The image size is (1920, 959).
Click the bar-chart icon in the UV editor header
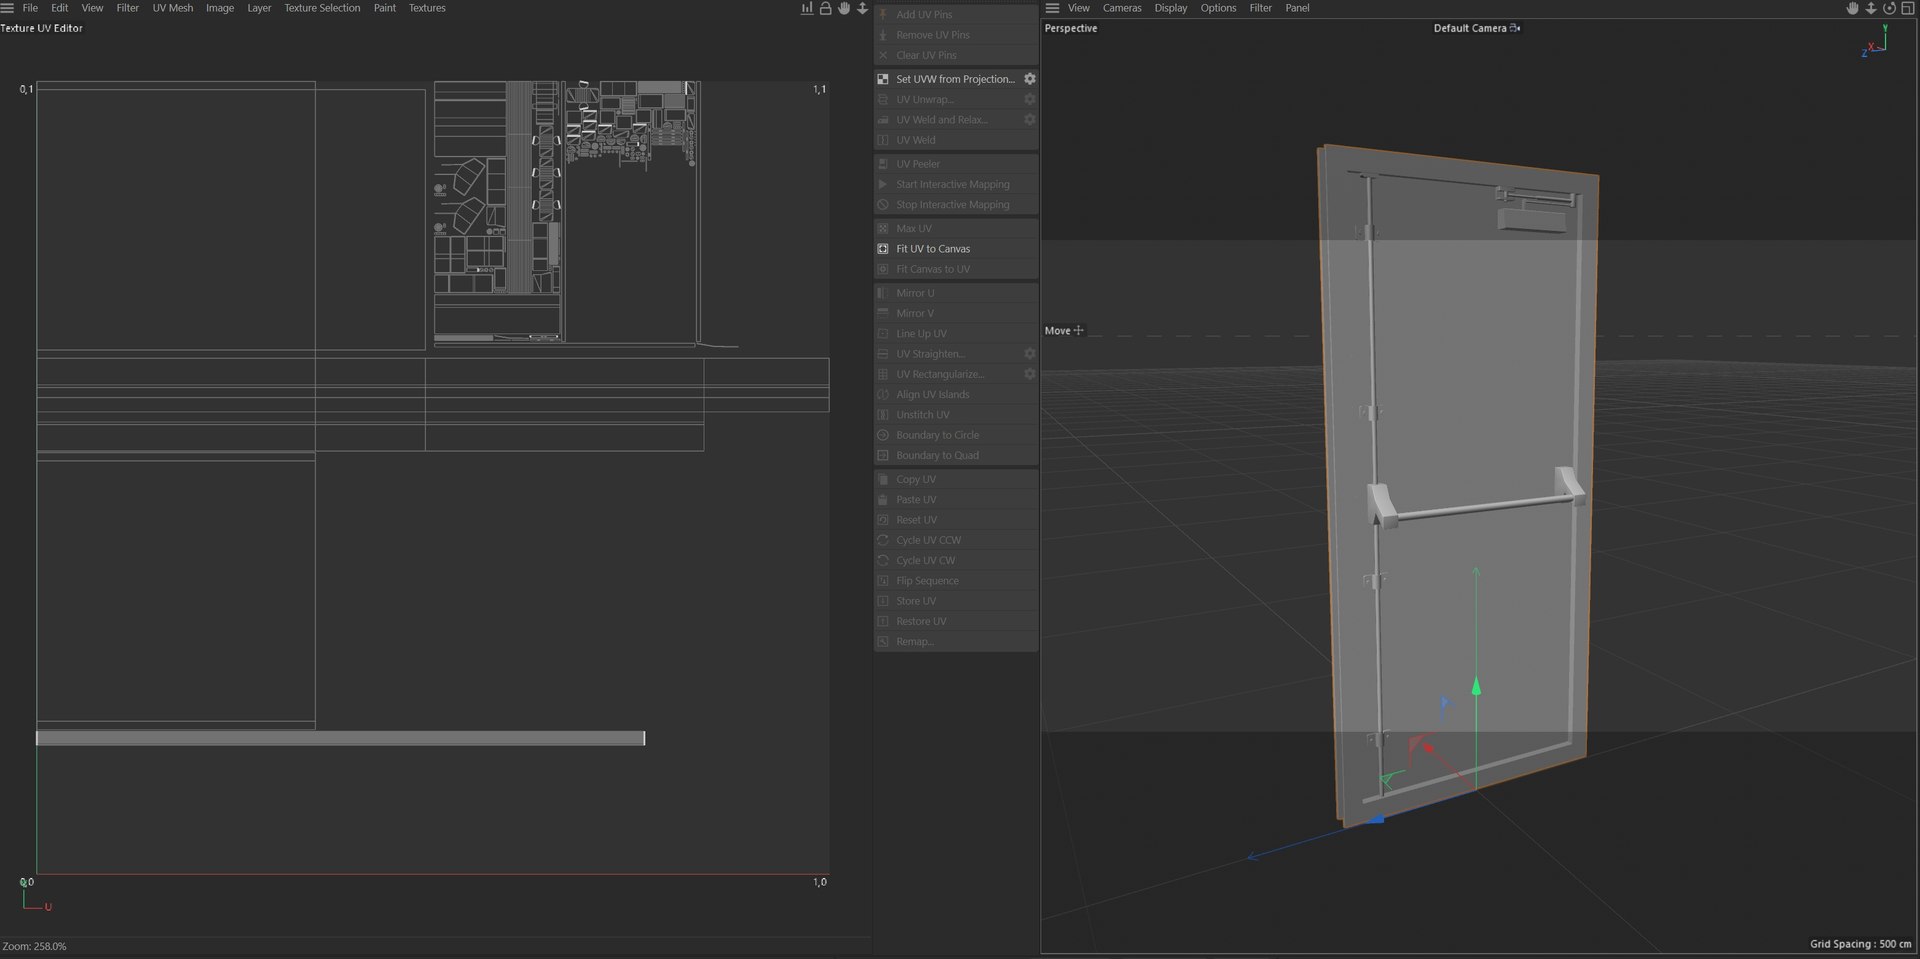click(807, 8)
